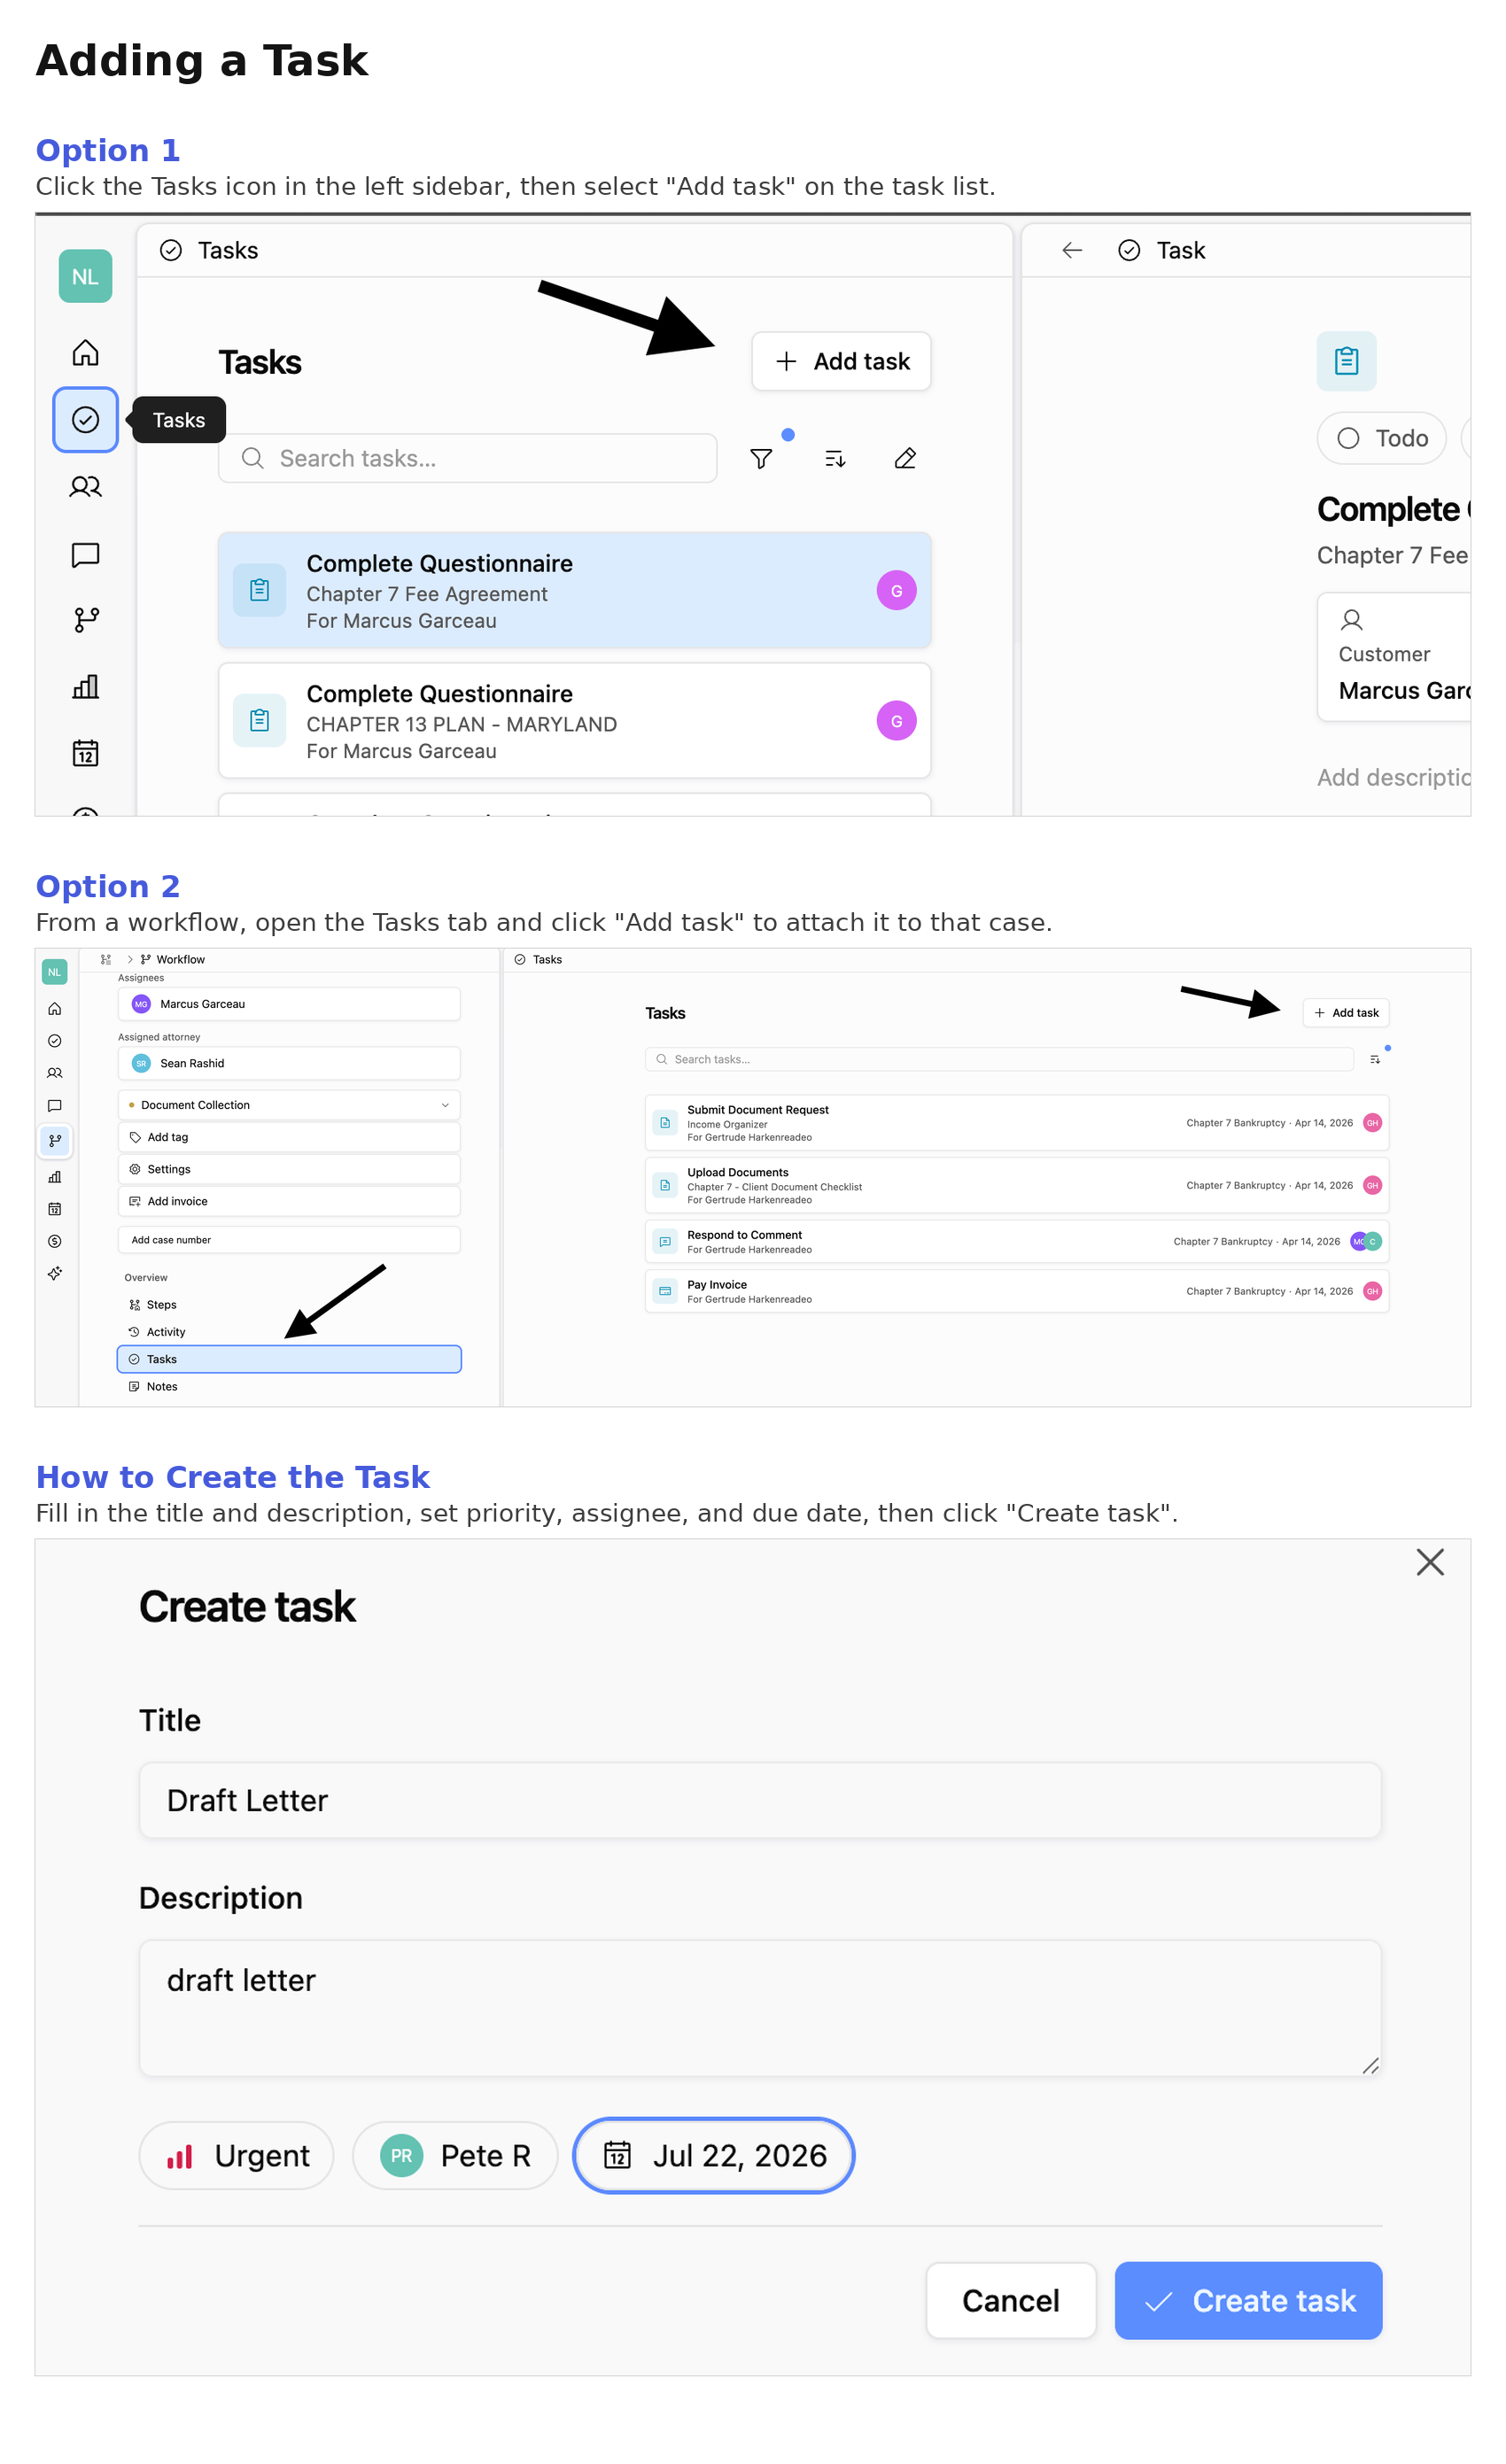Click G avatar on CHAPTER 13 PLAN card

pos(896,721)
